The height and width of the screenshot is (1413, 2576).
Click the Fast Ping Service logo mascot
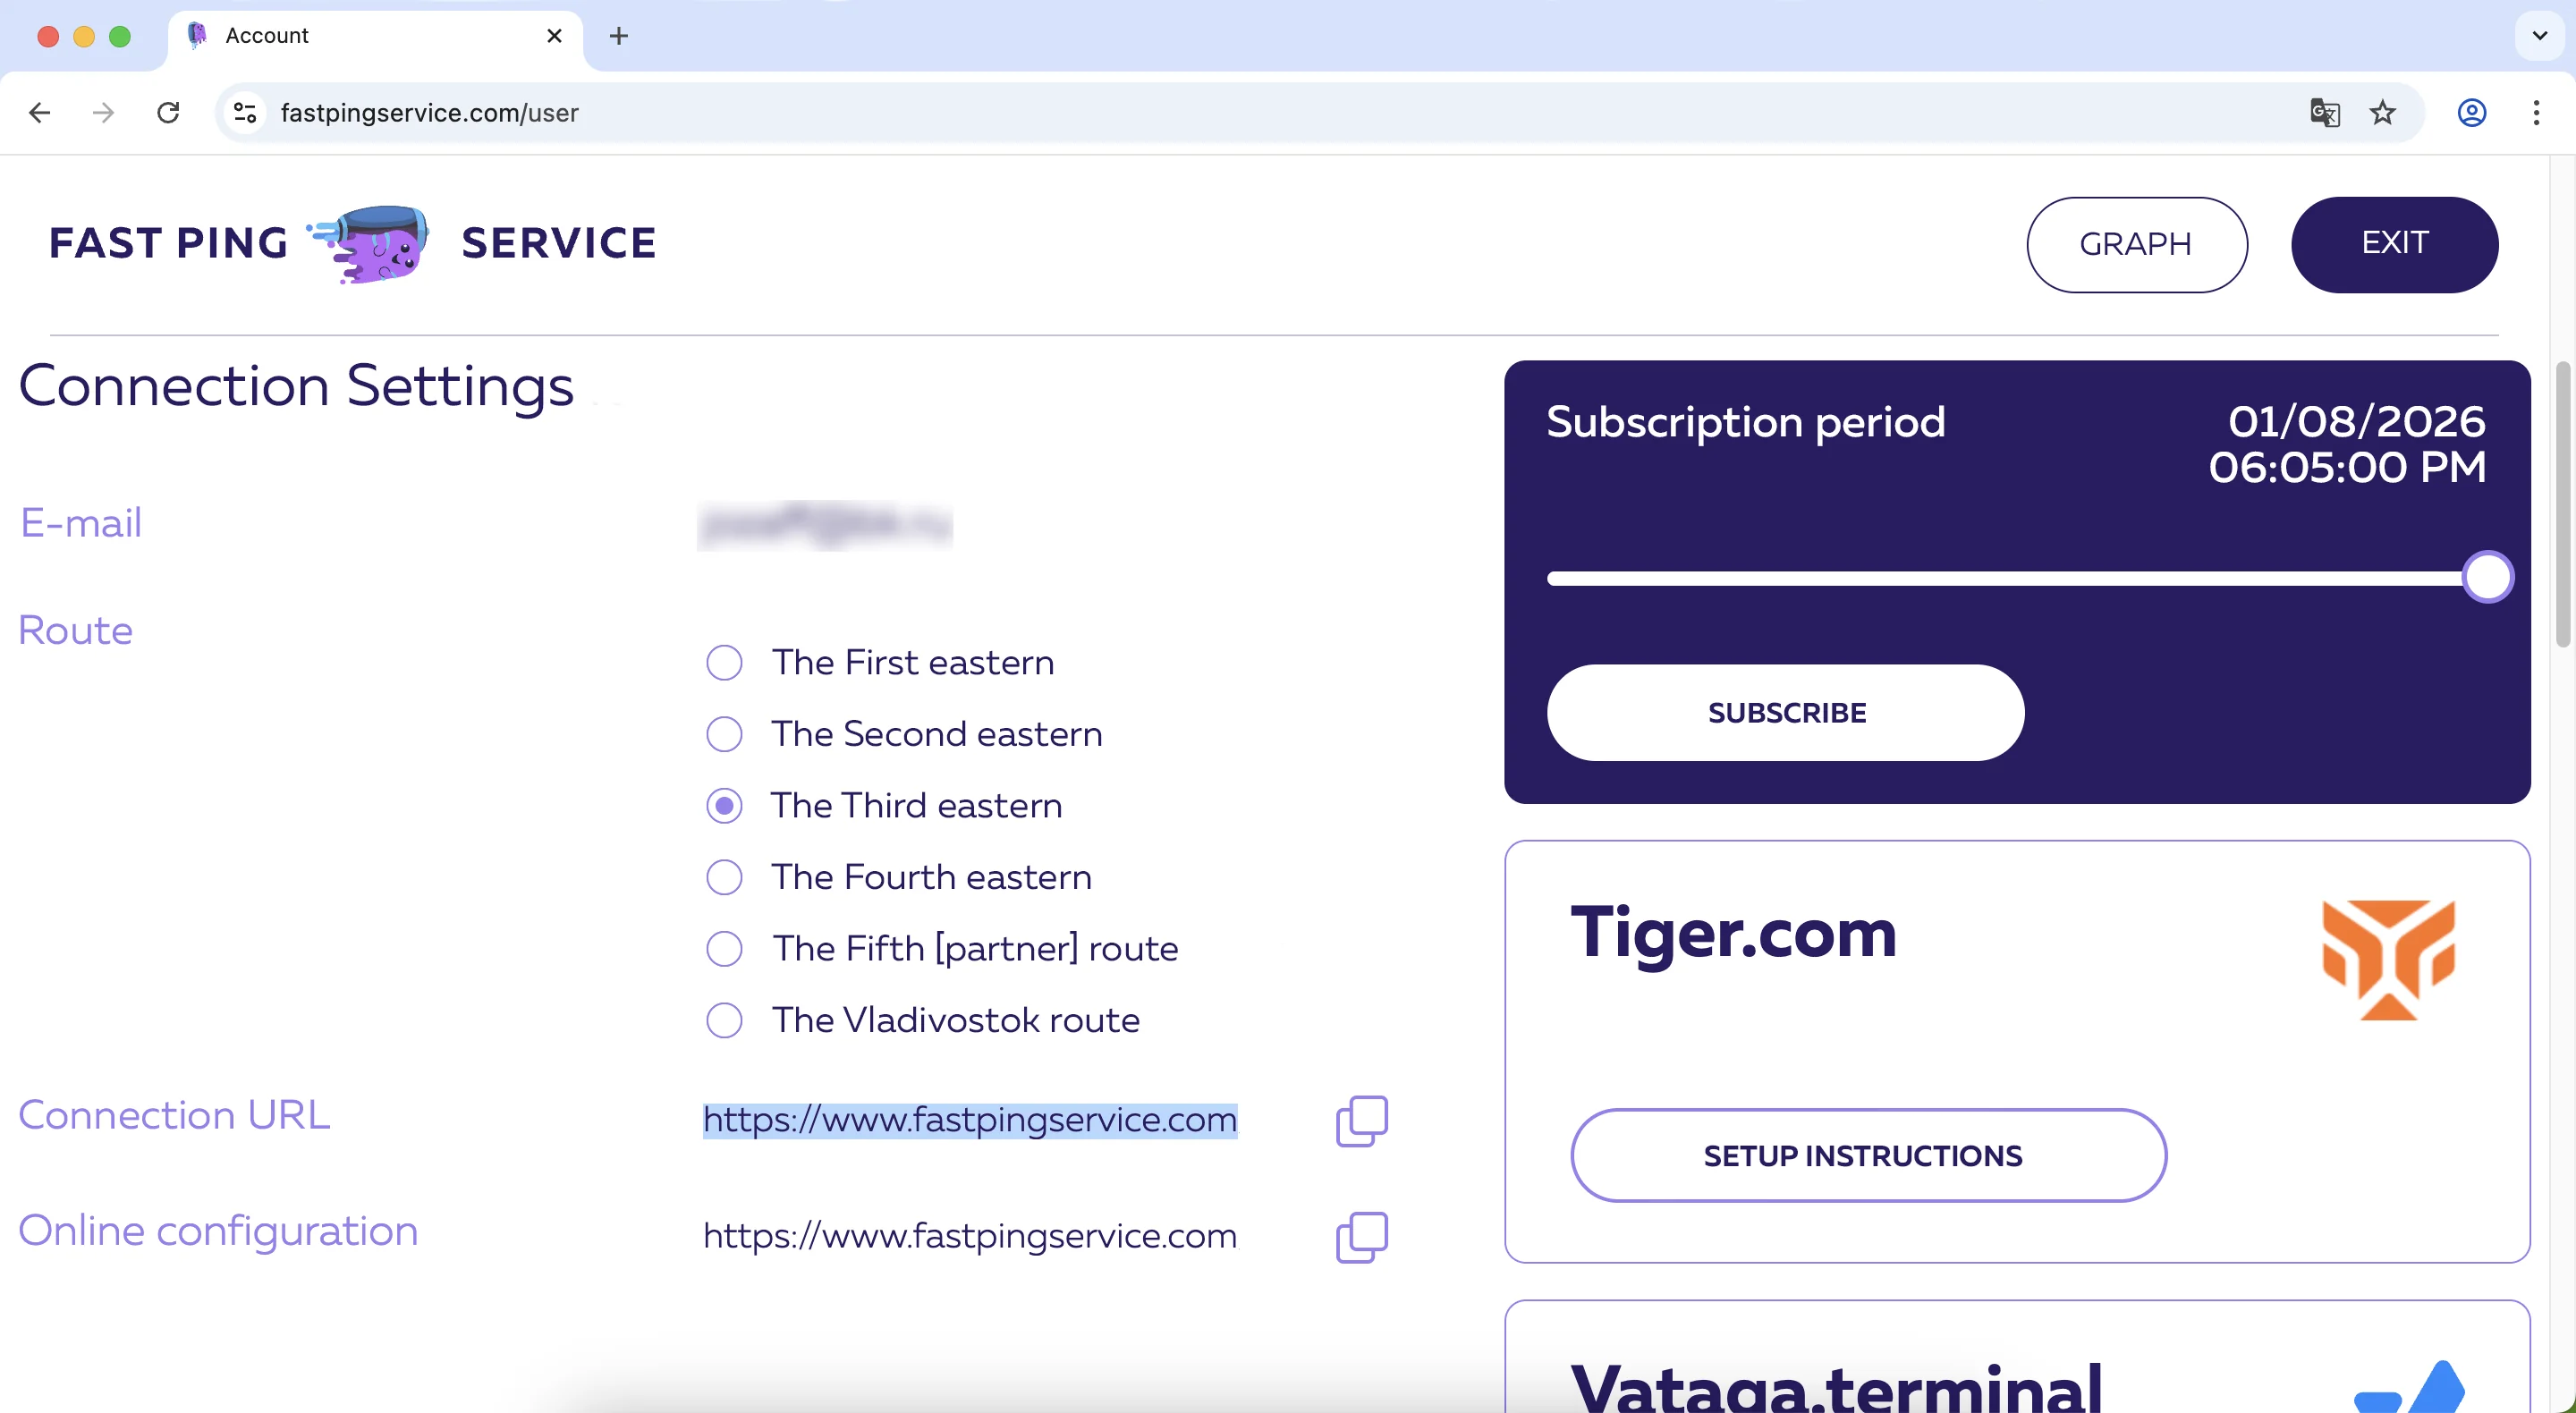[372, 243]
